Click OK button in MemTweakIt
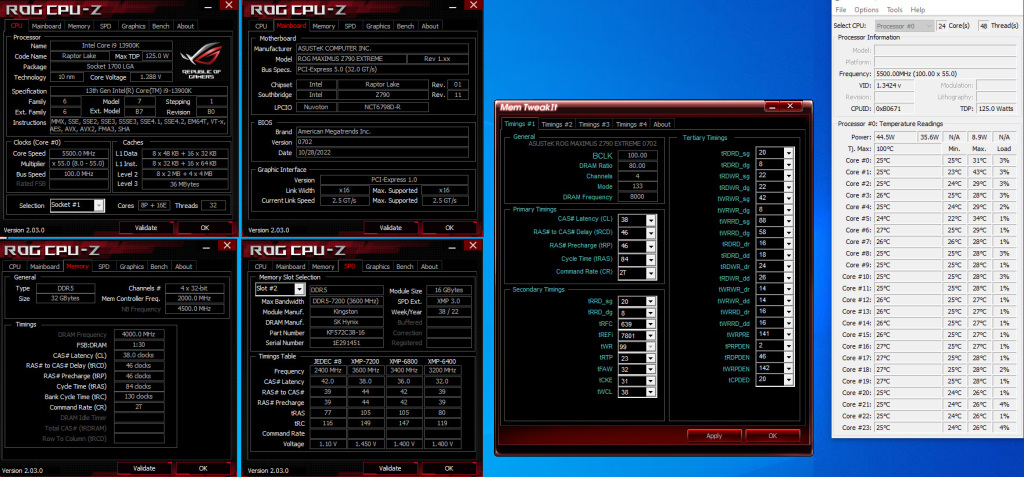 coord(773,436)
